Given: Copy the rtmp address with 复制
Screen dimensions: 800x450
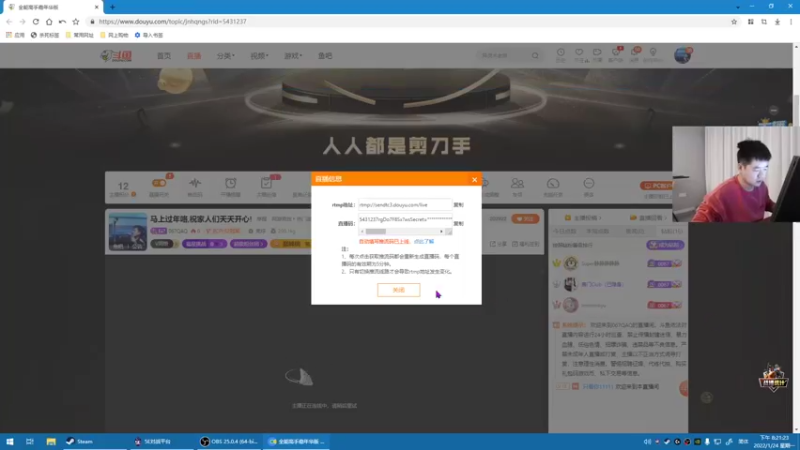Looking at the screenshot, I should (459, 205).
